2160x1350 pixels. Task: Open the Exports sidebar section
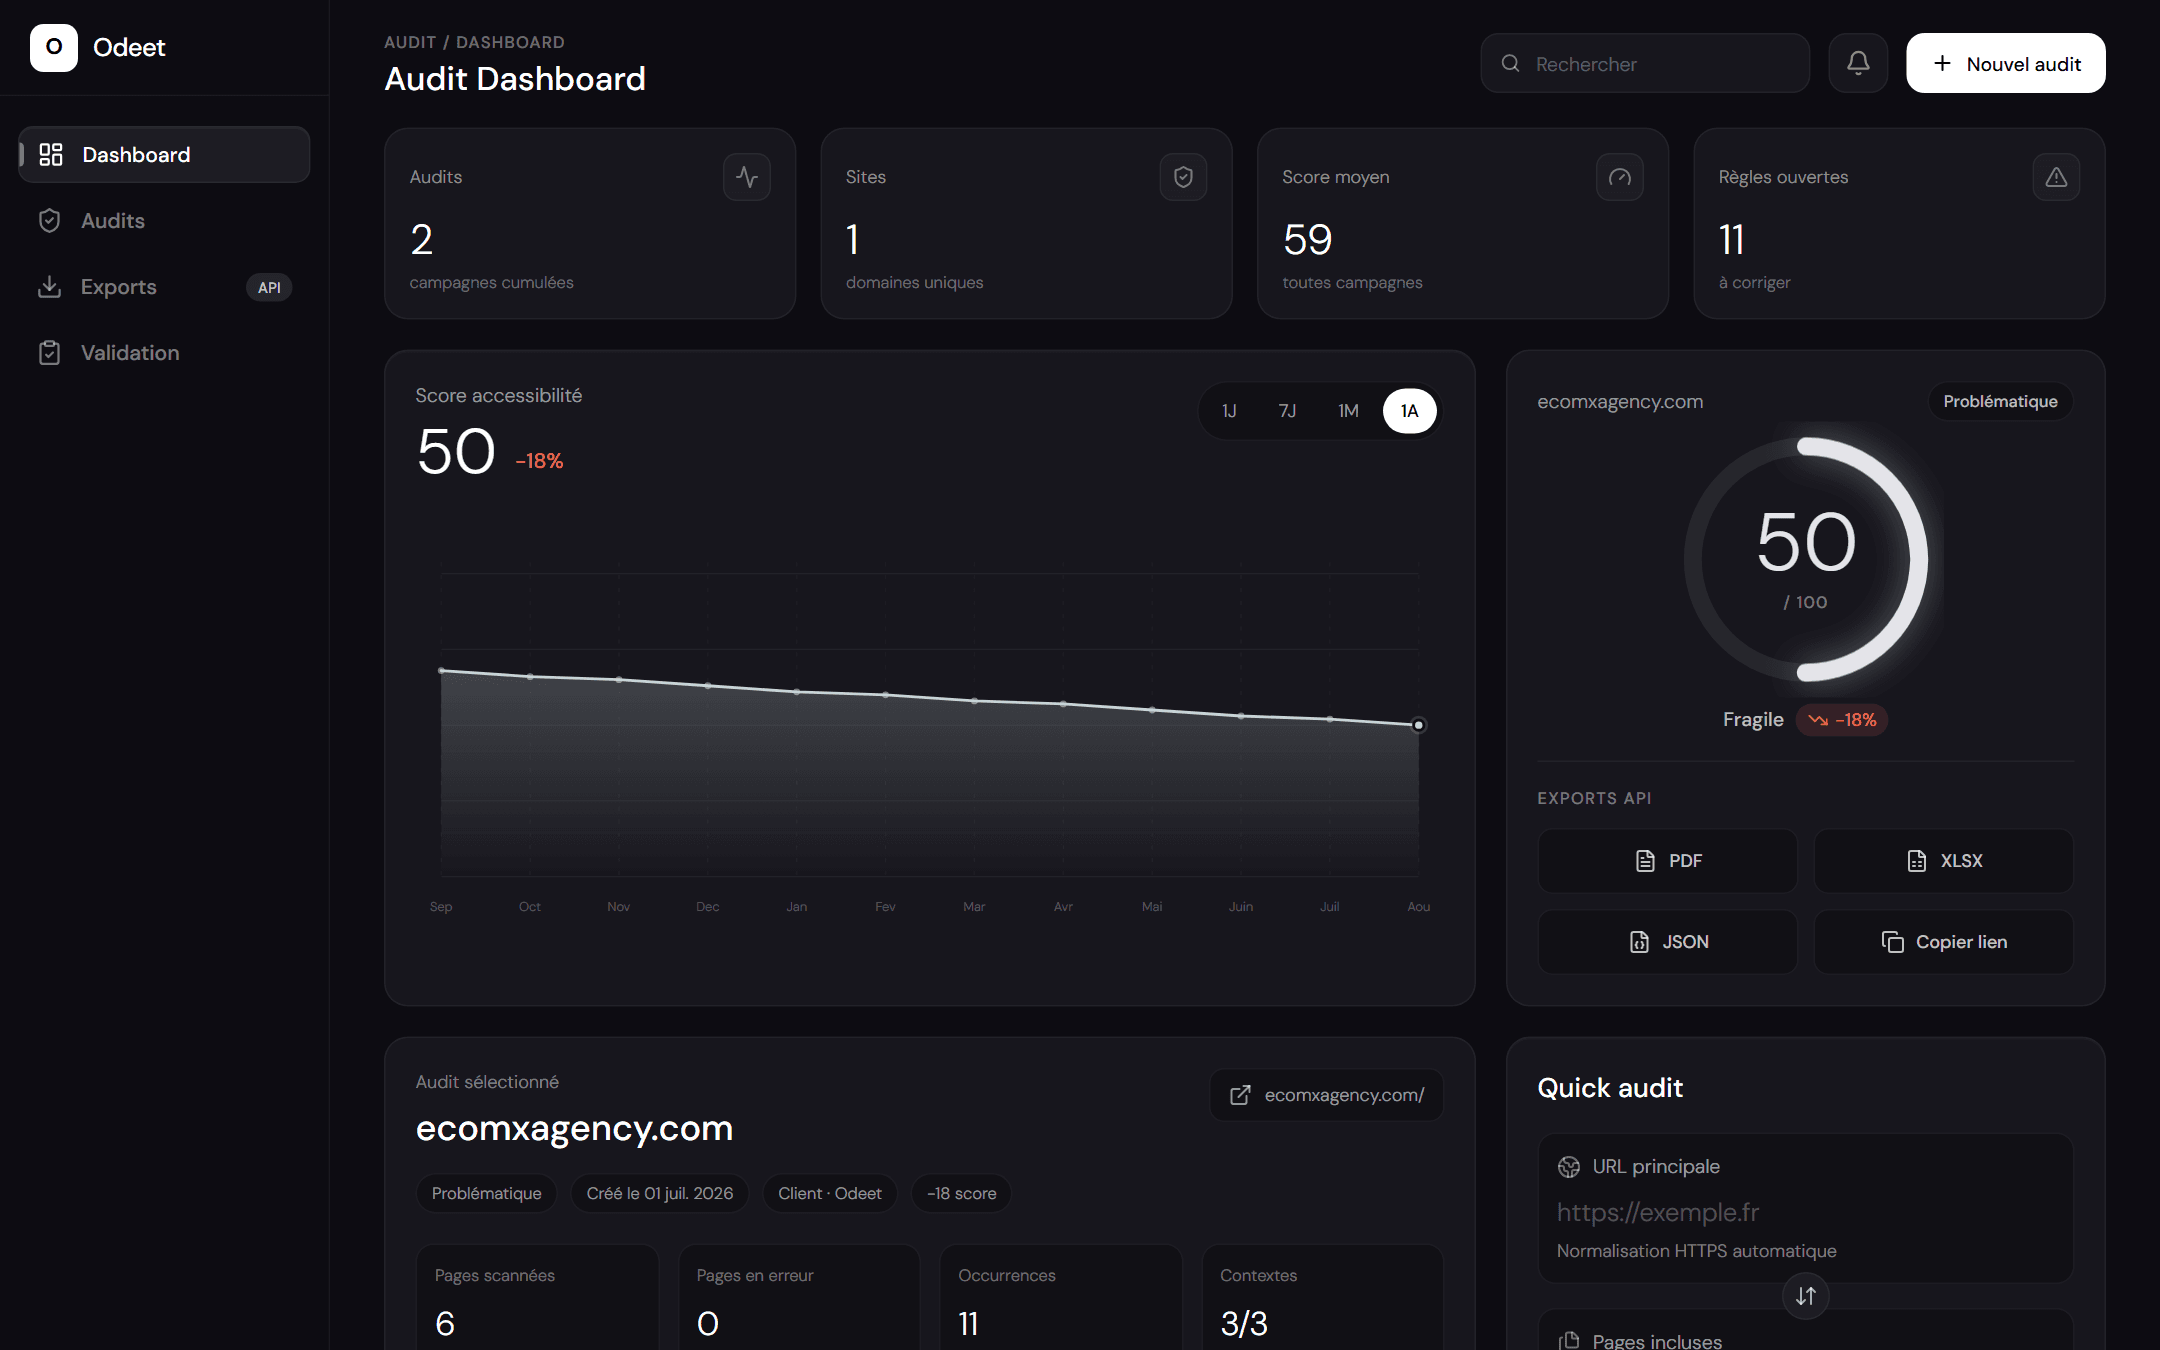point(164,287)
